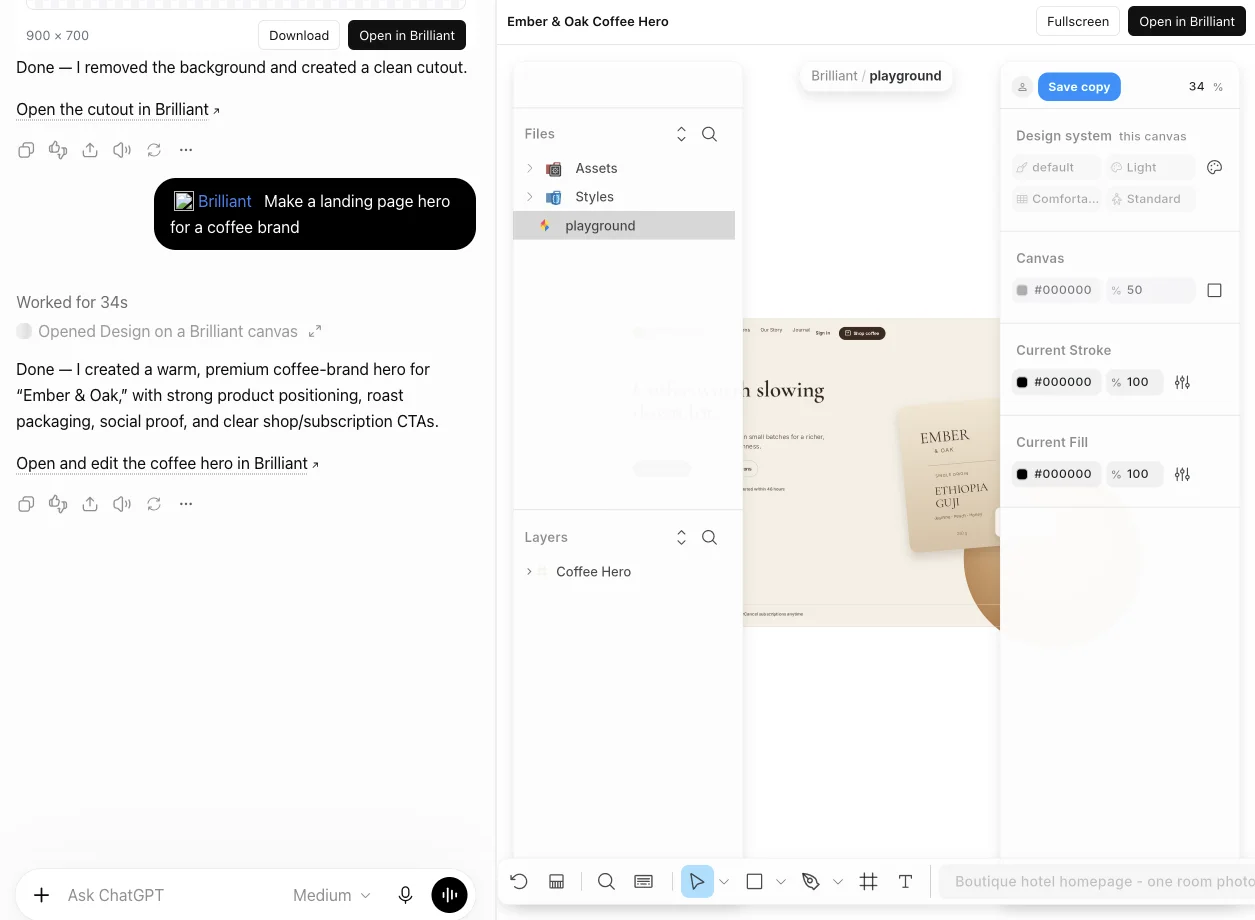Collapse or expand the Layers section
This screenshot has width=1255, height=920.
point(681,538)
